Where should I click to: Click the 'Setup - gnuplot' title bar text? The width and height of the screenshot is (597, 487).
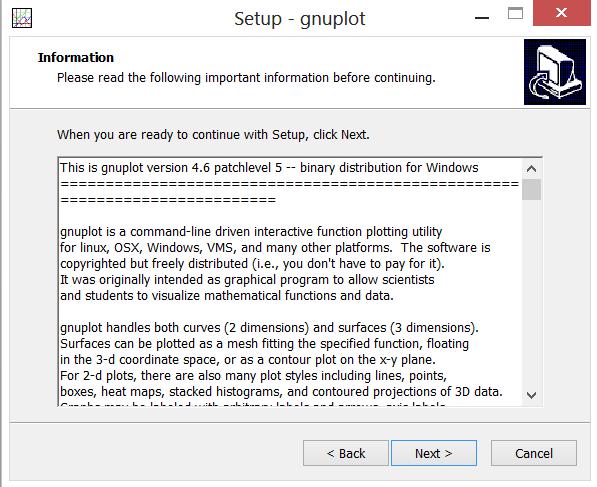(x=300, y=19)
